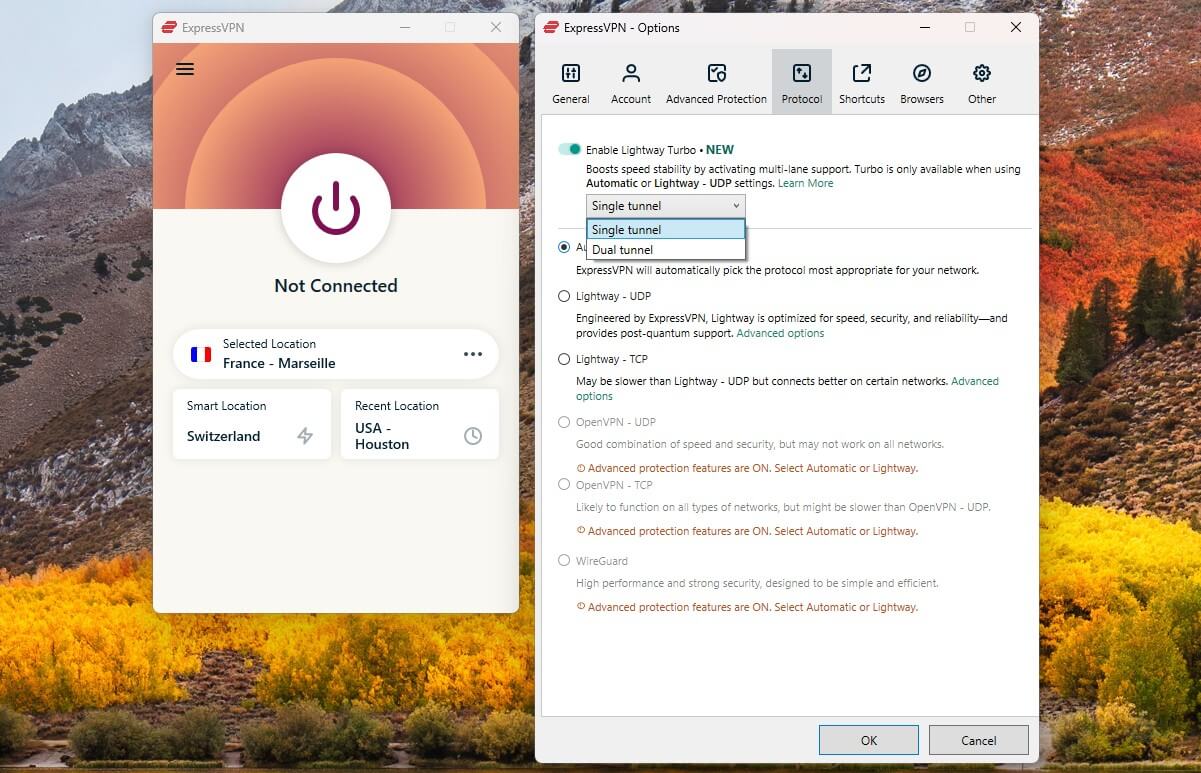The image size is (1201, 773).
Task: Click Cancel in the Options dialog
Action: [979, 740]
